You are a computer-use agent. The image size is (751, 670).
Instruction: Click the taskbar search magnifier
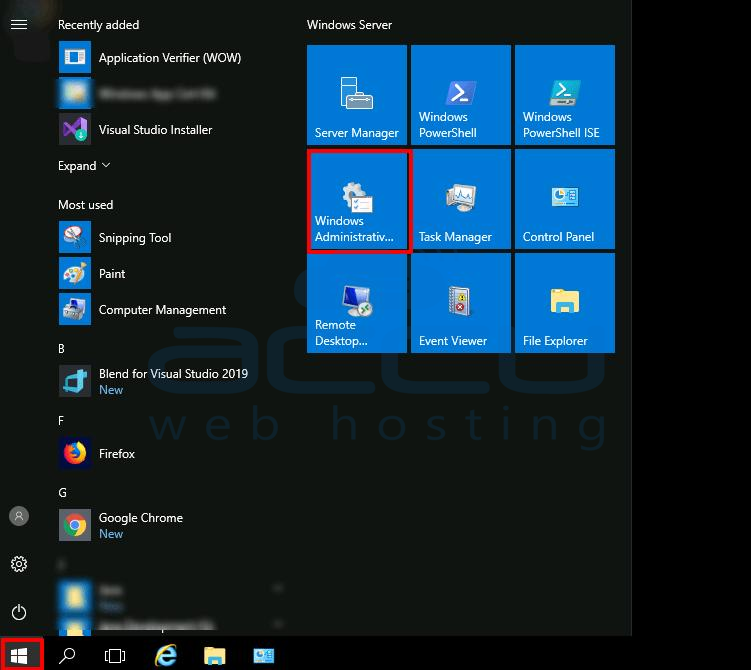tap(67, 655)
